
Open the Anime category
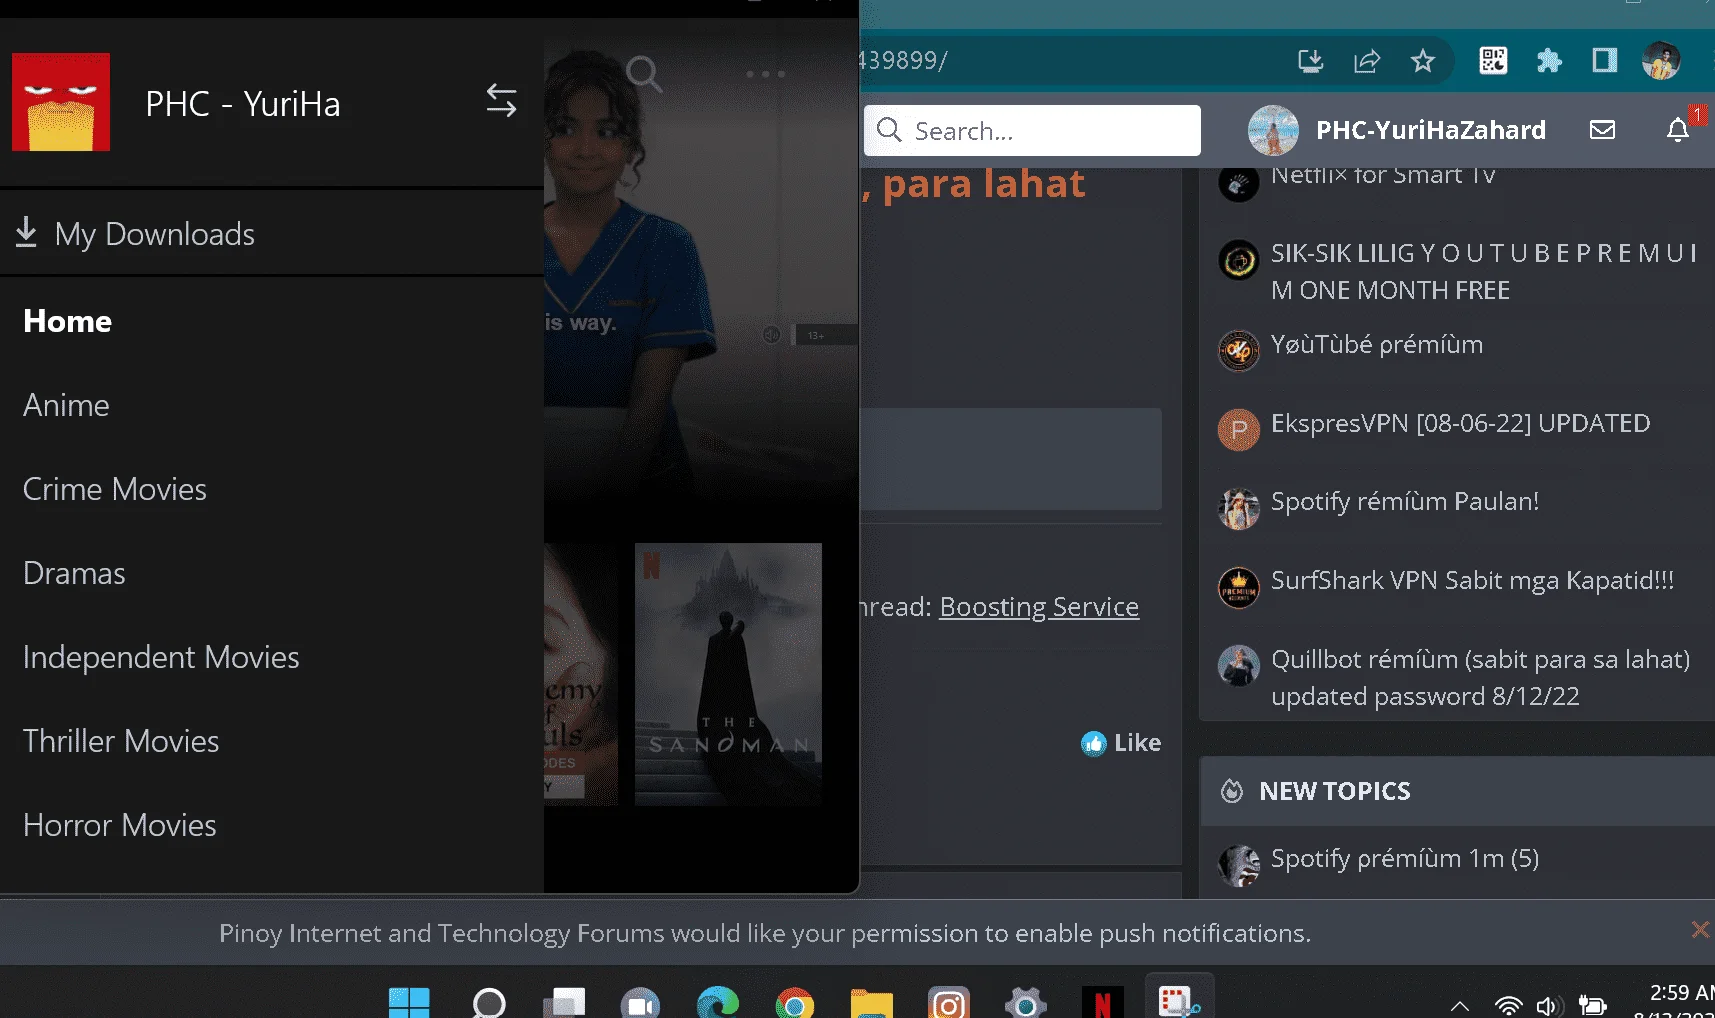(66, 405)
